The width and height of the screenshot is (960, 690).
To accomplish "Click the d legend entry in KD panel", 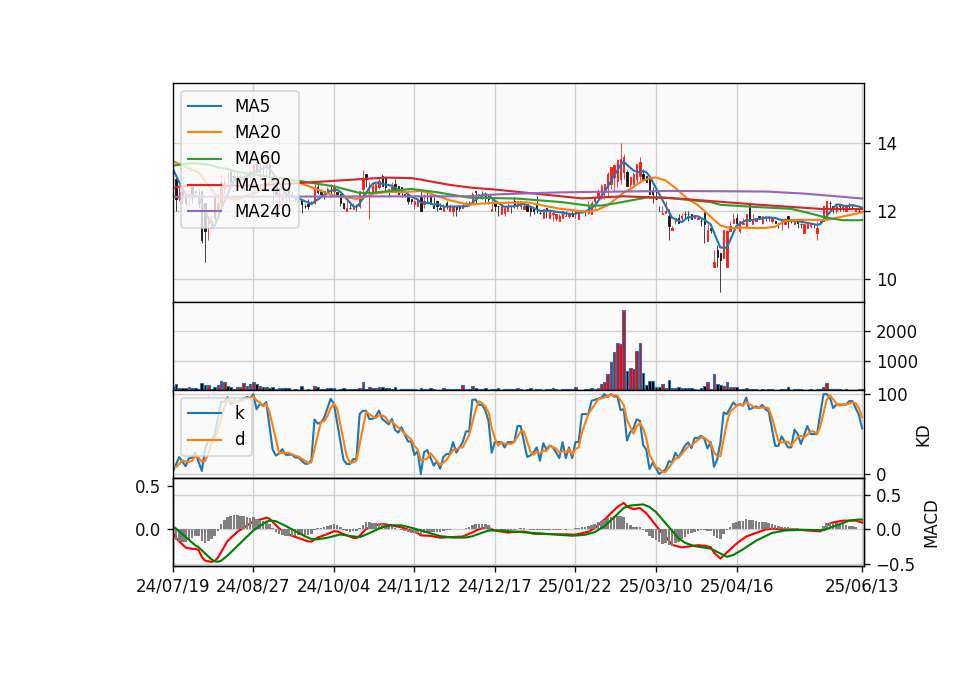I will tap(239, 439).
